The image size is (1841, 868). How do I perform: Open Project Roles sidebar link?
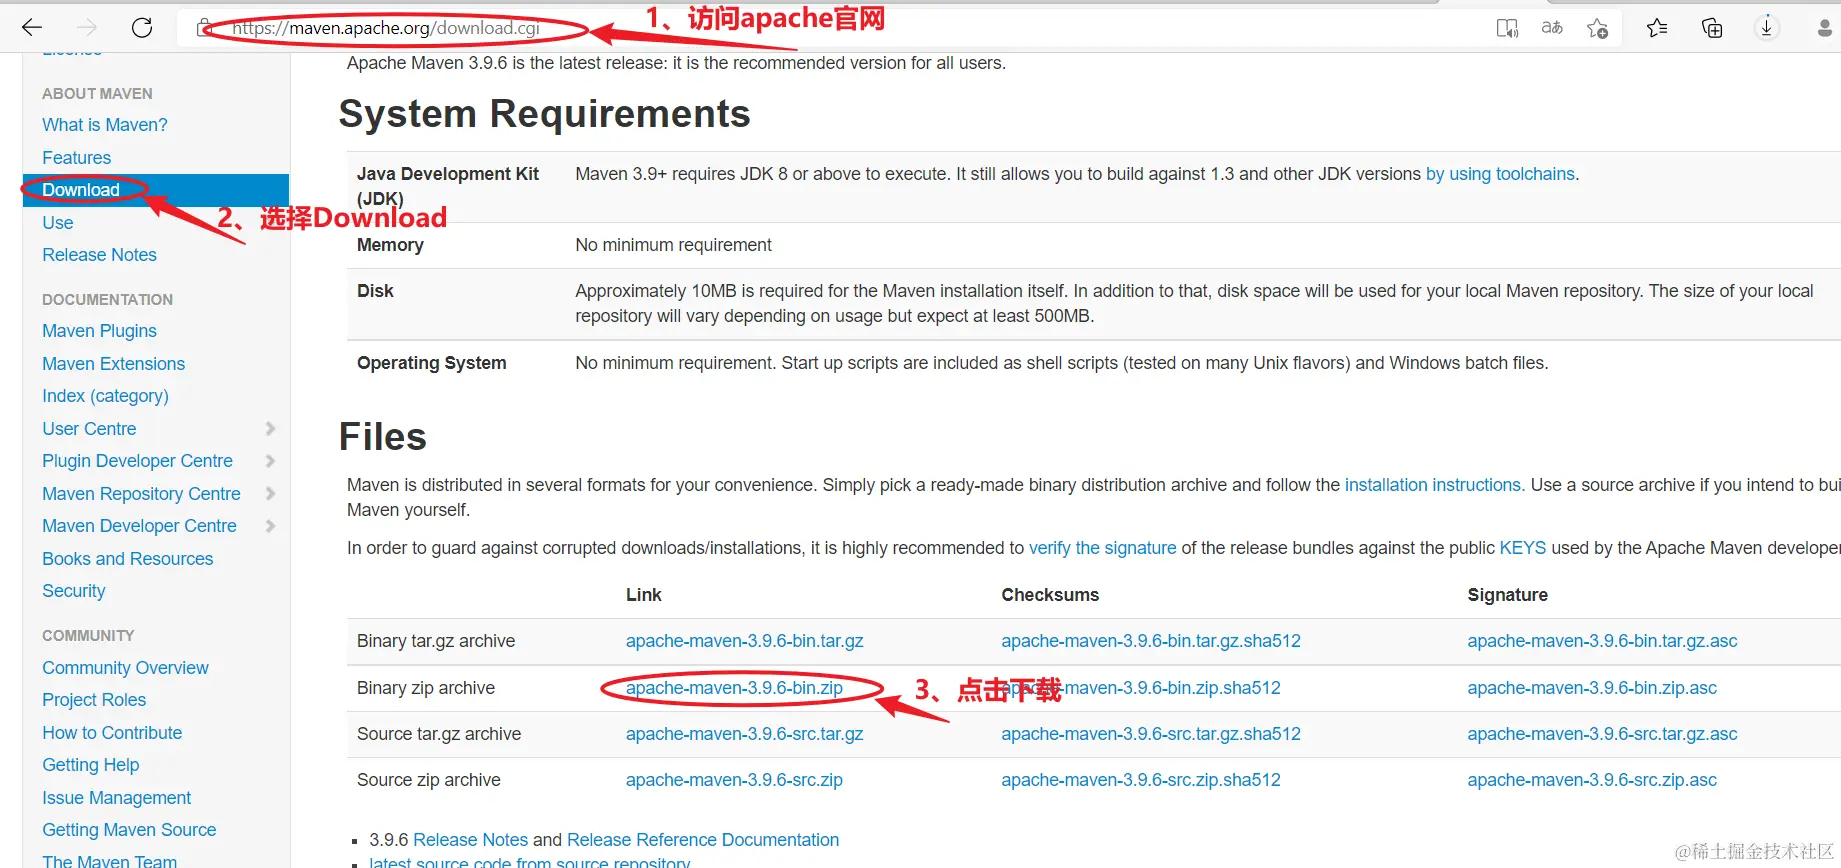[x=94, y=700]
